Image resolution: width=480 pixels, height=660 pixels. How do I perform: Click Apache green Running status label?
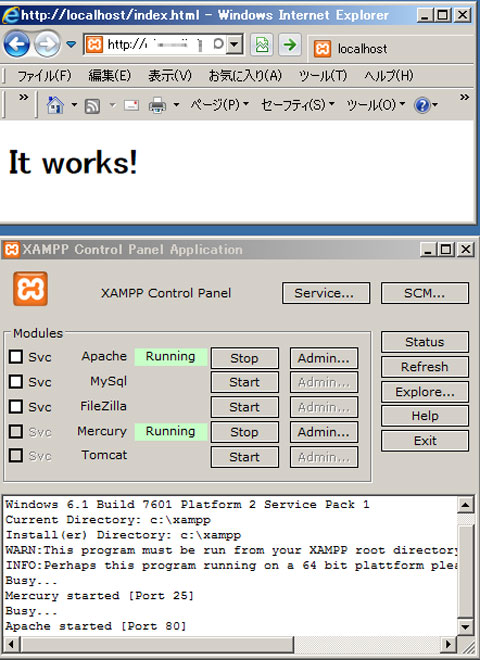pos(171,357)
